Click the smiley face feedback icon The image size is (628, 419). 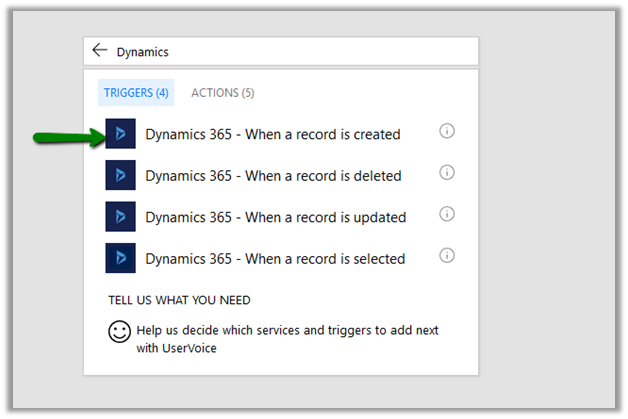click(x=120, y=332)
